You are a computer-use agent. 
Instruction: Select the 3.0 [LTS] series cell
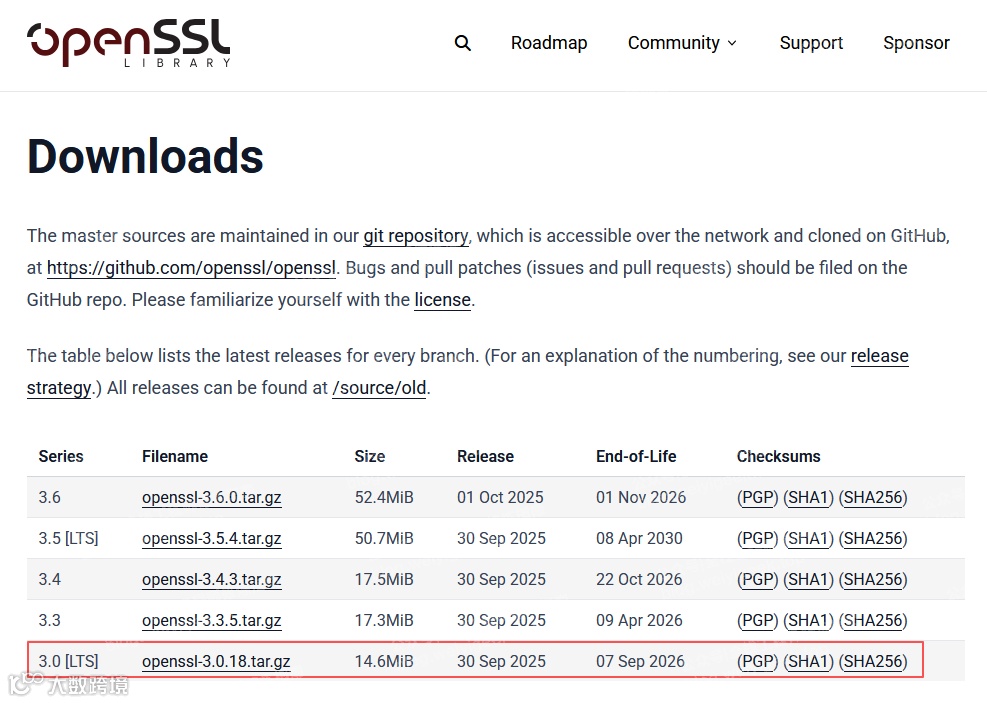[69, 661]
